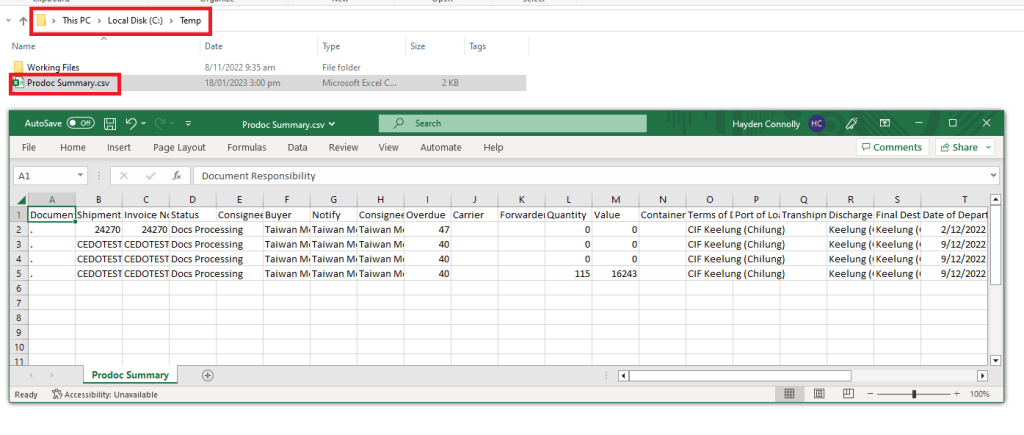Click the Status header cell

pyautogui.click(x=193, y=215)
